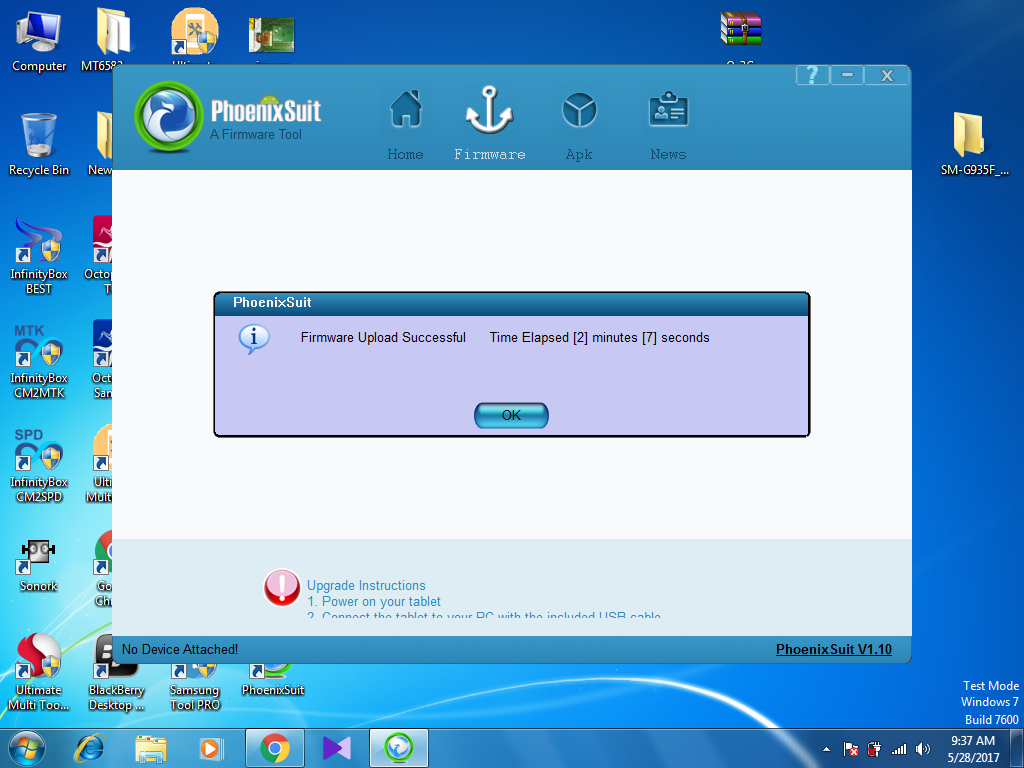Click the network signal tray icon
Image resolution: width=1024 pixels, height=768 pixels.
pyautogui.click(x=899, y=750)
